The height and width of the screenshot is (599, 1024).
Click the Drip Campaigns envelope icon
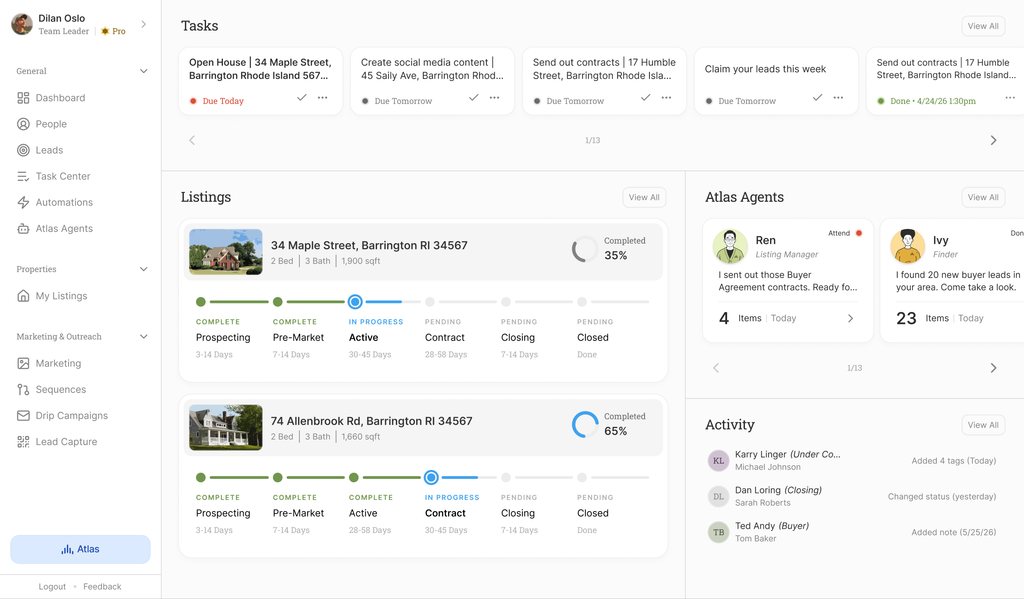click(24, 415)
